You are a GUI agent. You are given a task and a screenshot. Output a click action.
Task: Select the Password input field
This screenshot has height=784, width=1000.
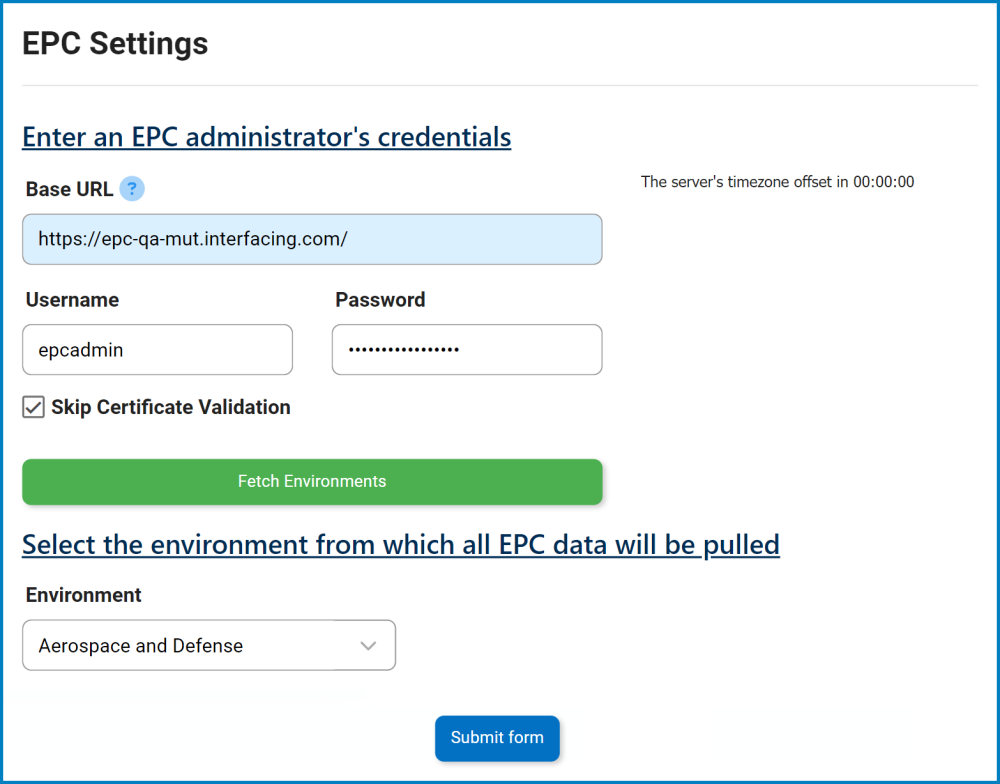click(x=466, y=349)
